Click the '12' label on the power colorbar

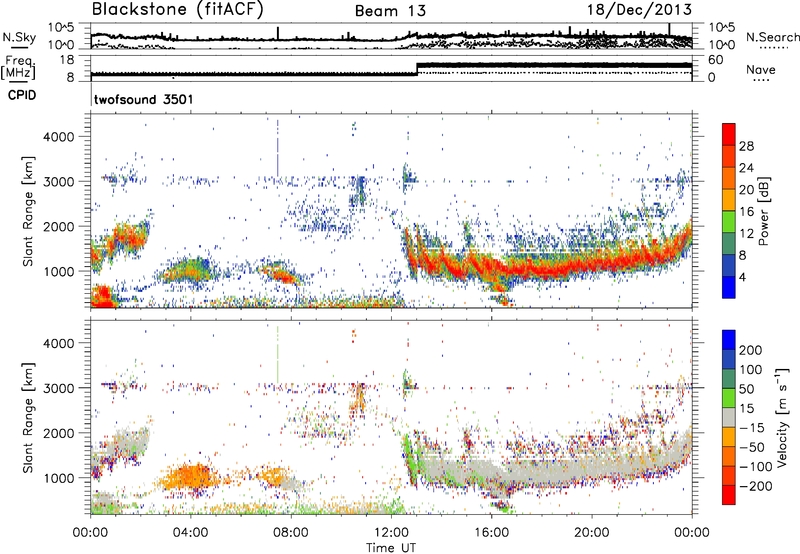point(746,234)
